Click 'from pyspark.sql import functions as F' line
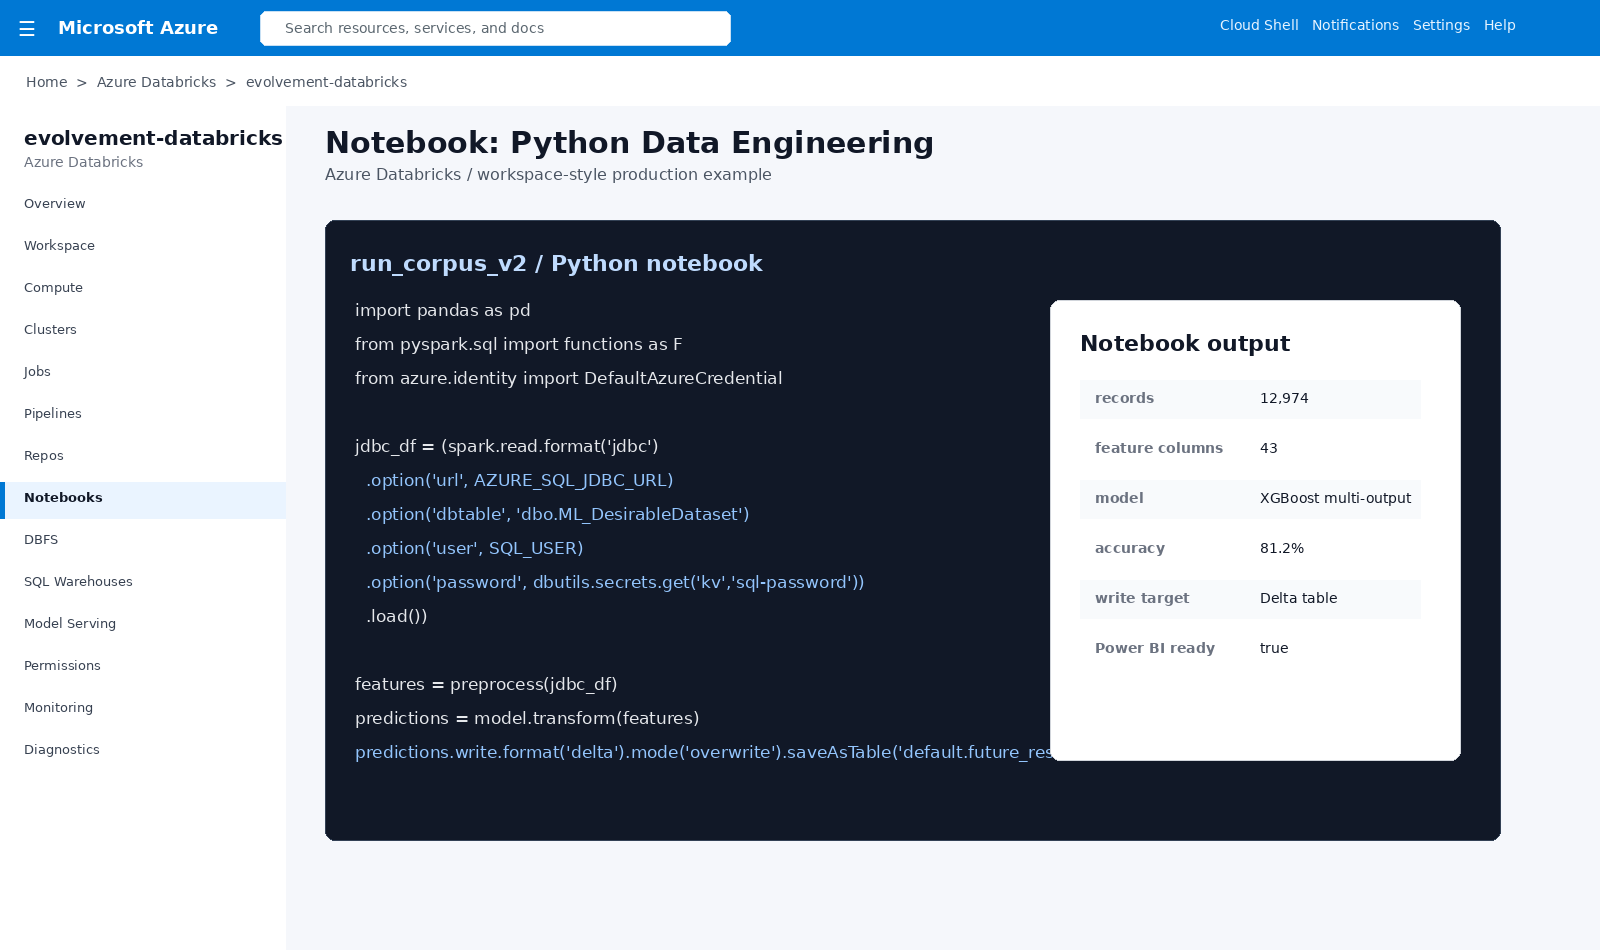 coord(519,344)
